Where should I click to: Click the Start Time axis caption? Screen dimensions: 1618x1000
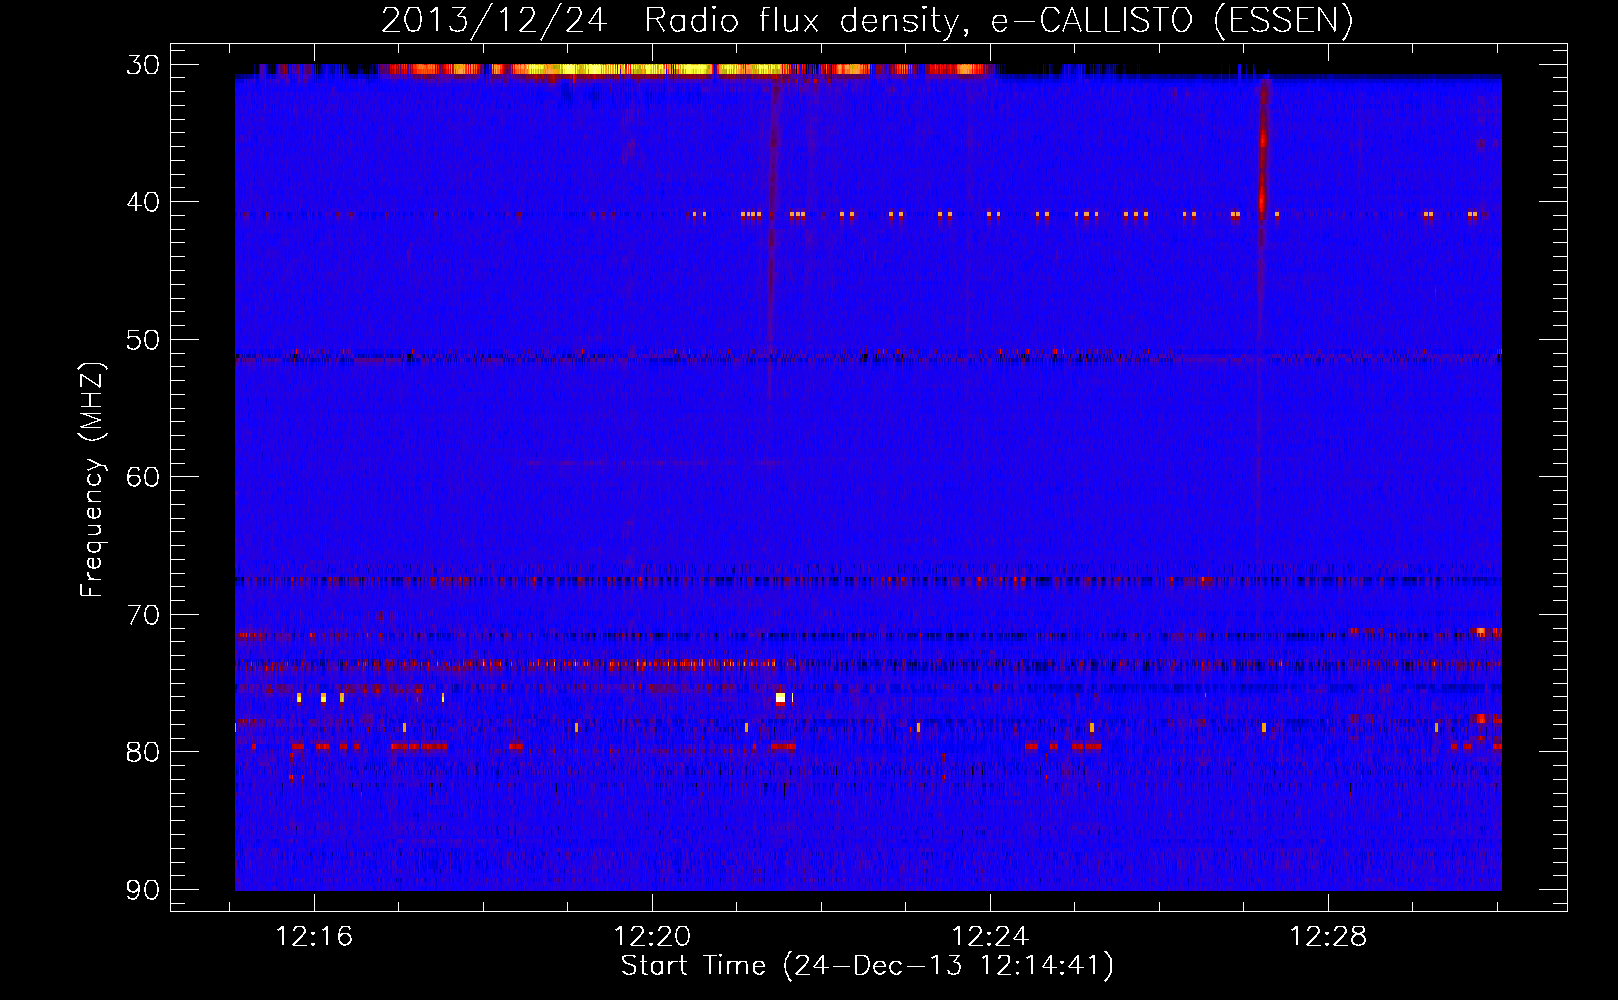(867, 966)
